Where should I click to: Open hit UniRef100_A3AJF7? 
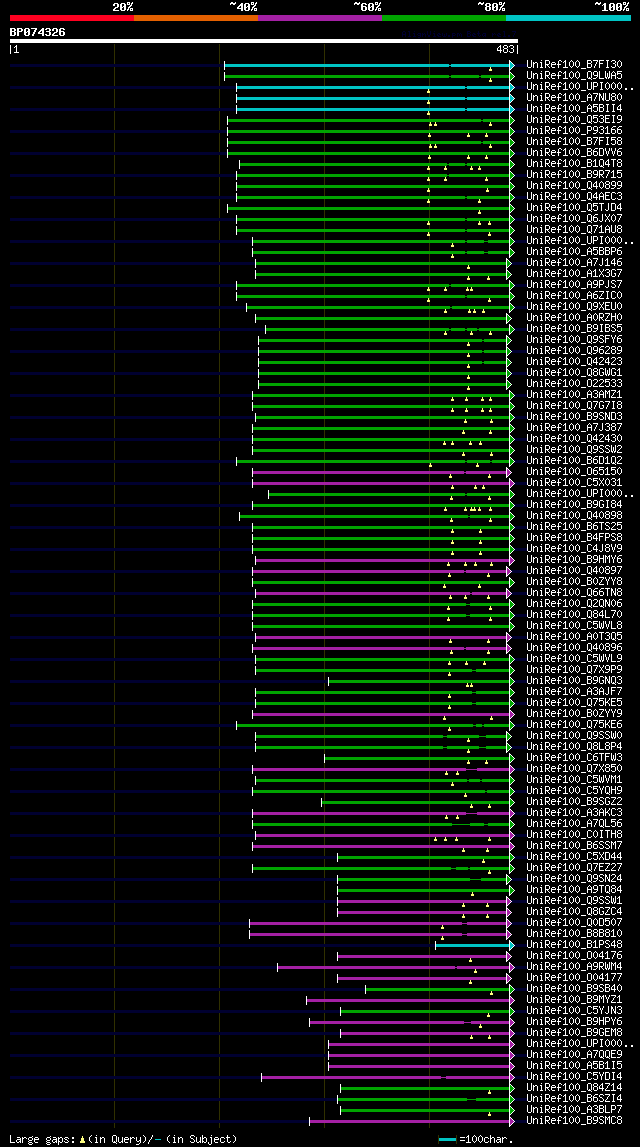(x=574, y=691)
